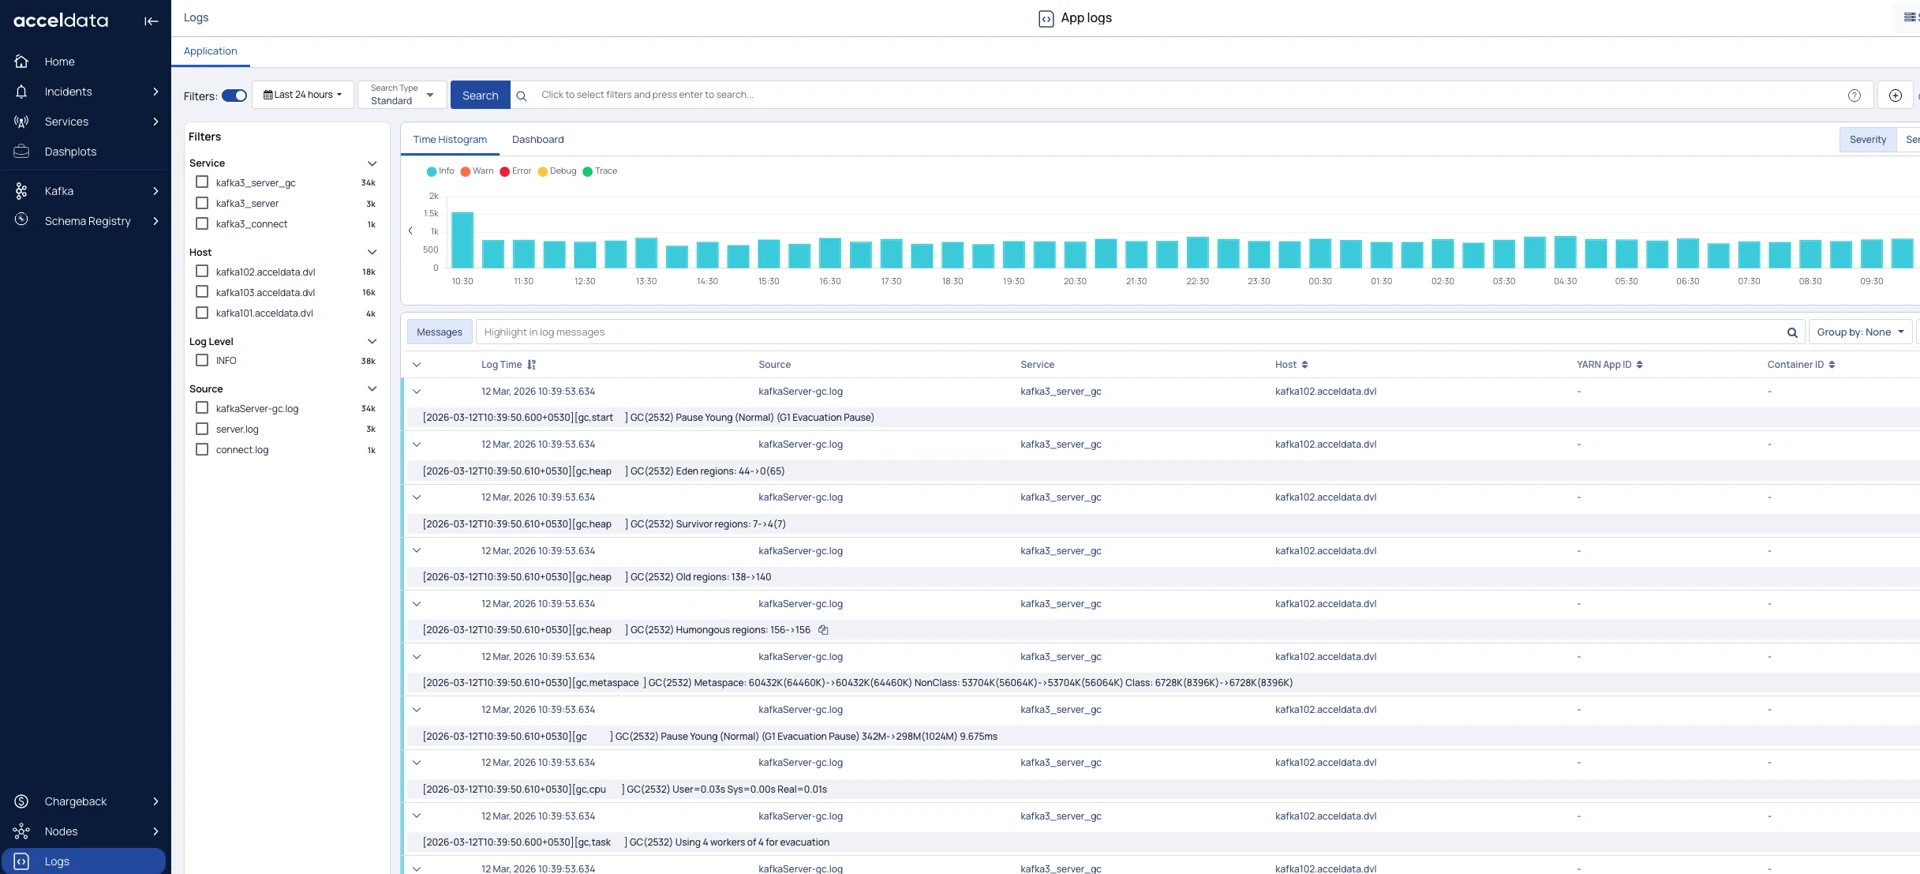The height and width of the screenshot is (874, 1920).
Task: Click the Info legend color swatch
Action: tap(431, 172)
